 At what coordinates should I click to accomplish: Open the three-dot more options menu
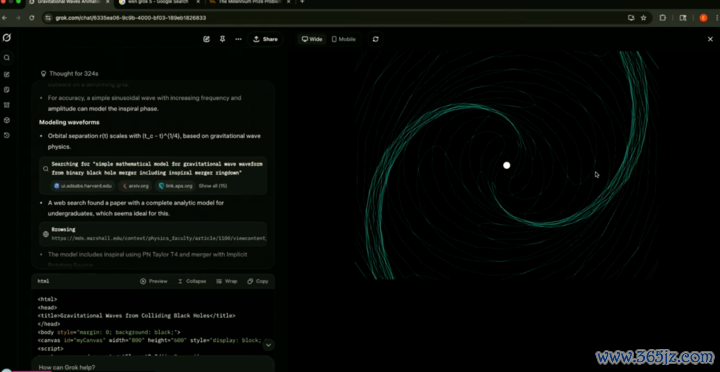tap(238, 39)
